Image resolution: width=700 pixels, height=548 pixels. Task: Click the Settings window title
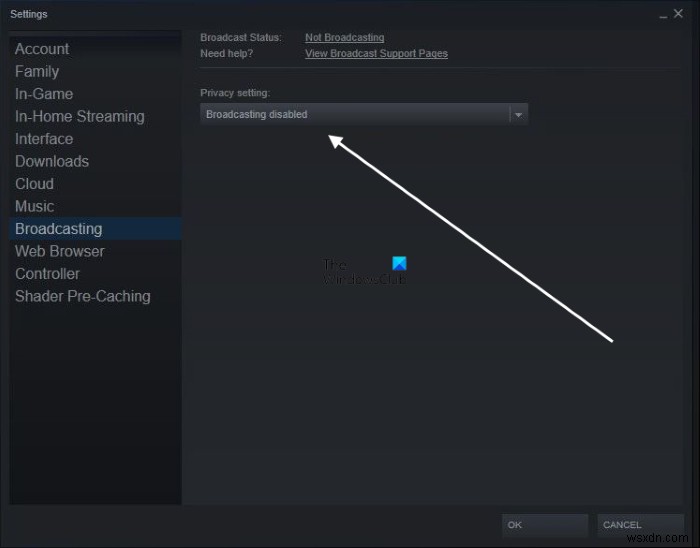(x=29, y=14)
